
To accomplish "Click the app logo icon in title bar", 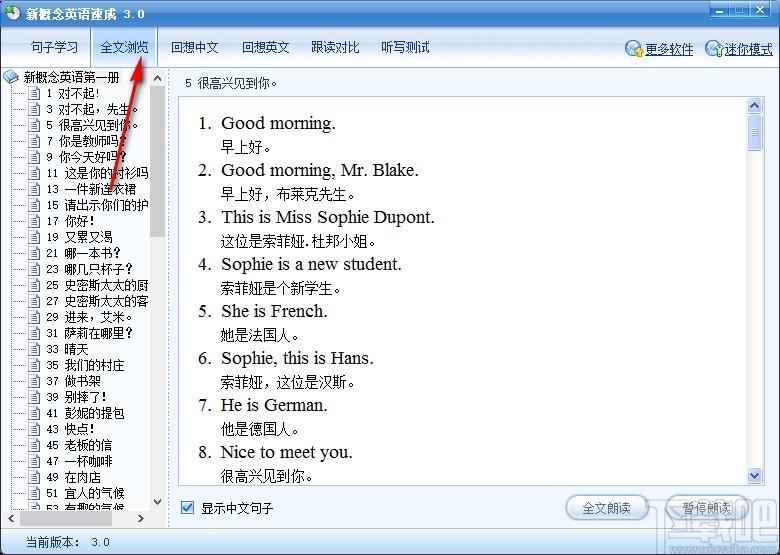I will tap(12, 12).
